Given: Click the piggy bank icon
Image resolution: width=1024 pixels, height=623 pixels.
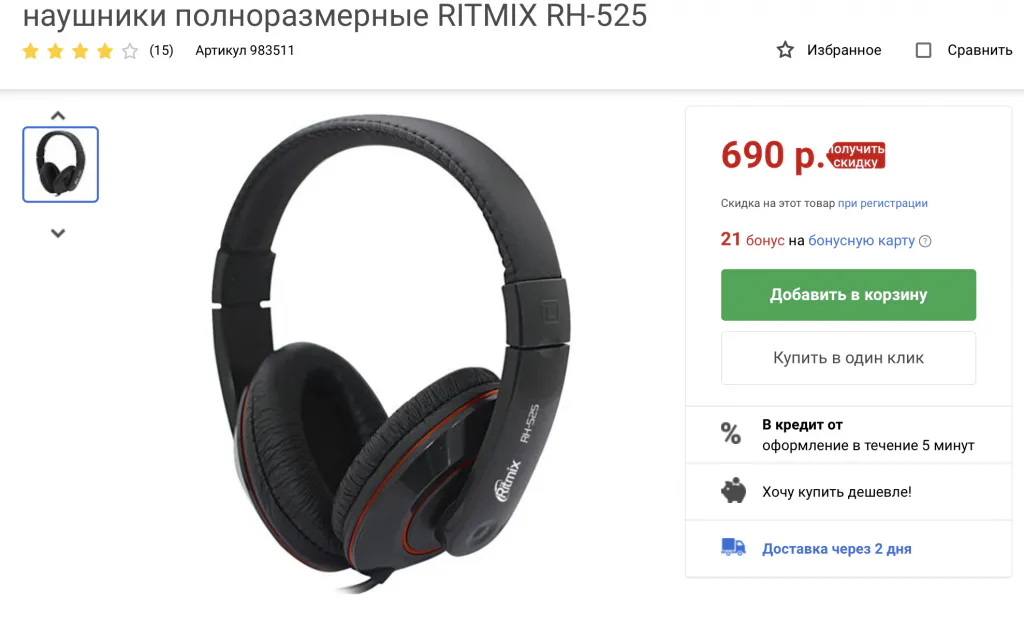Looking at the screenshot, I should click(x=733, y=490).
